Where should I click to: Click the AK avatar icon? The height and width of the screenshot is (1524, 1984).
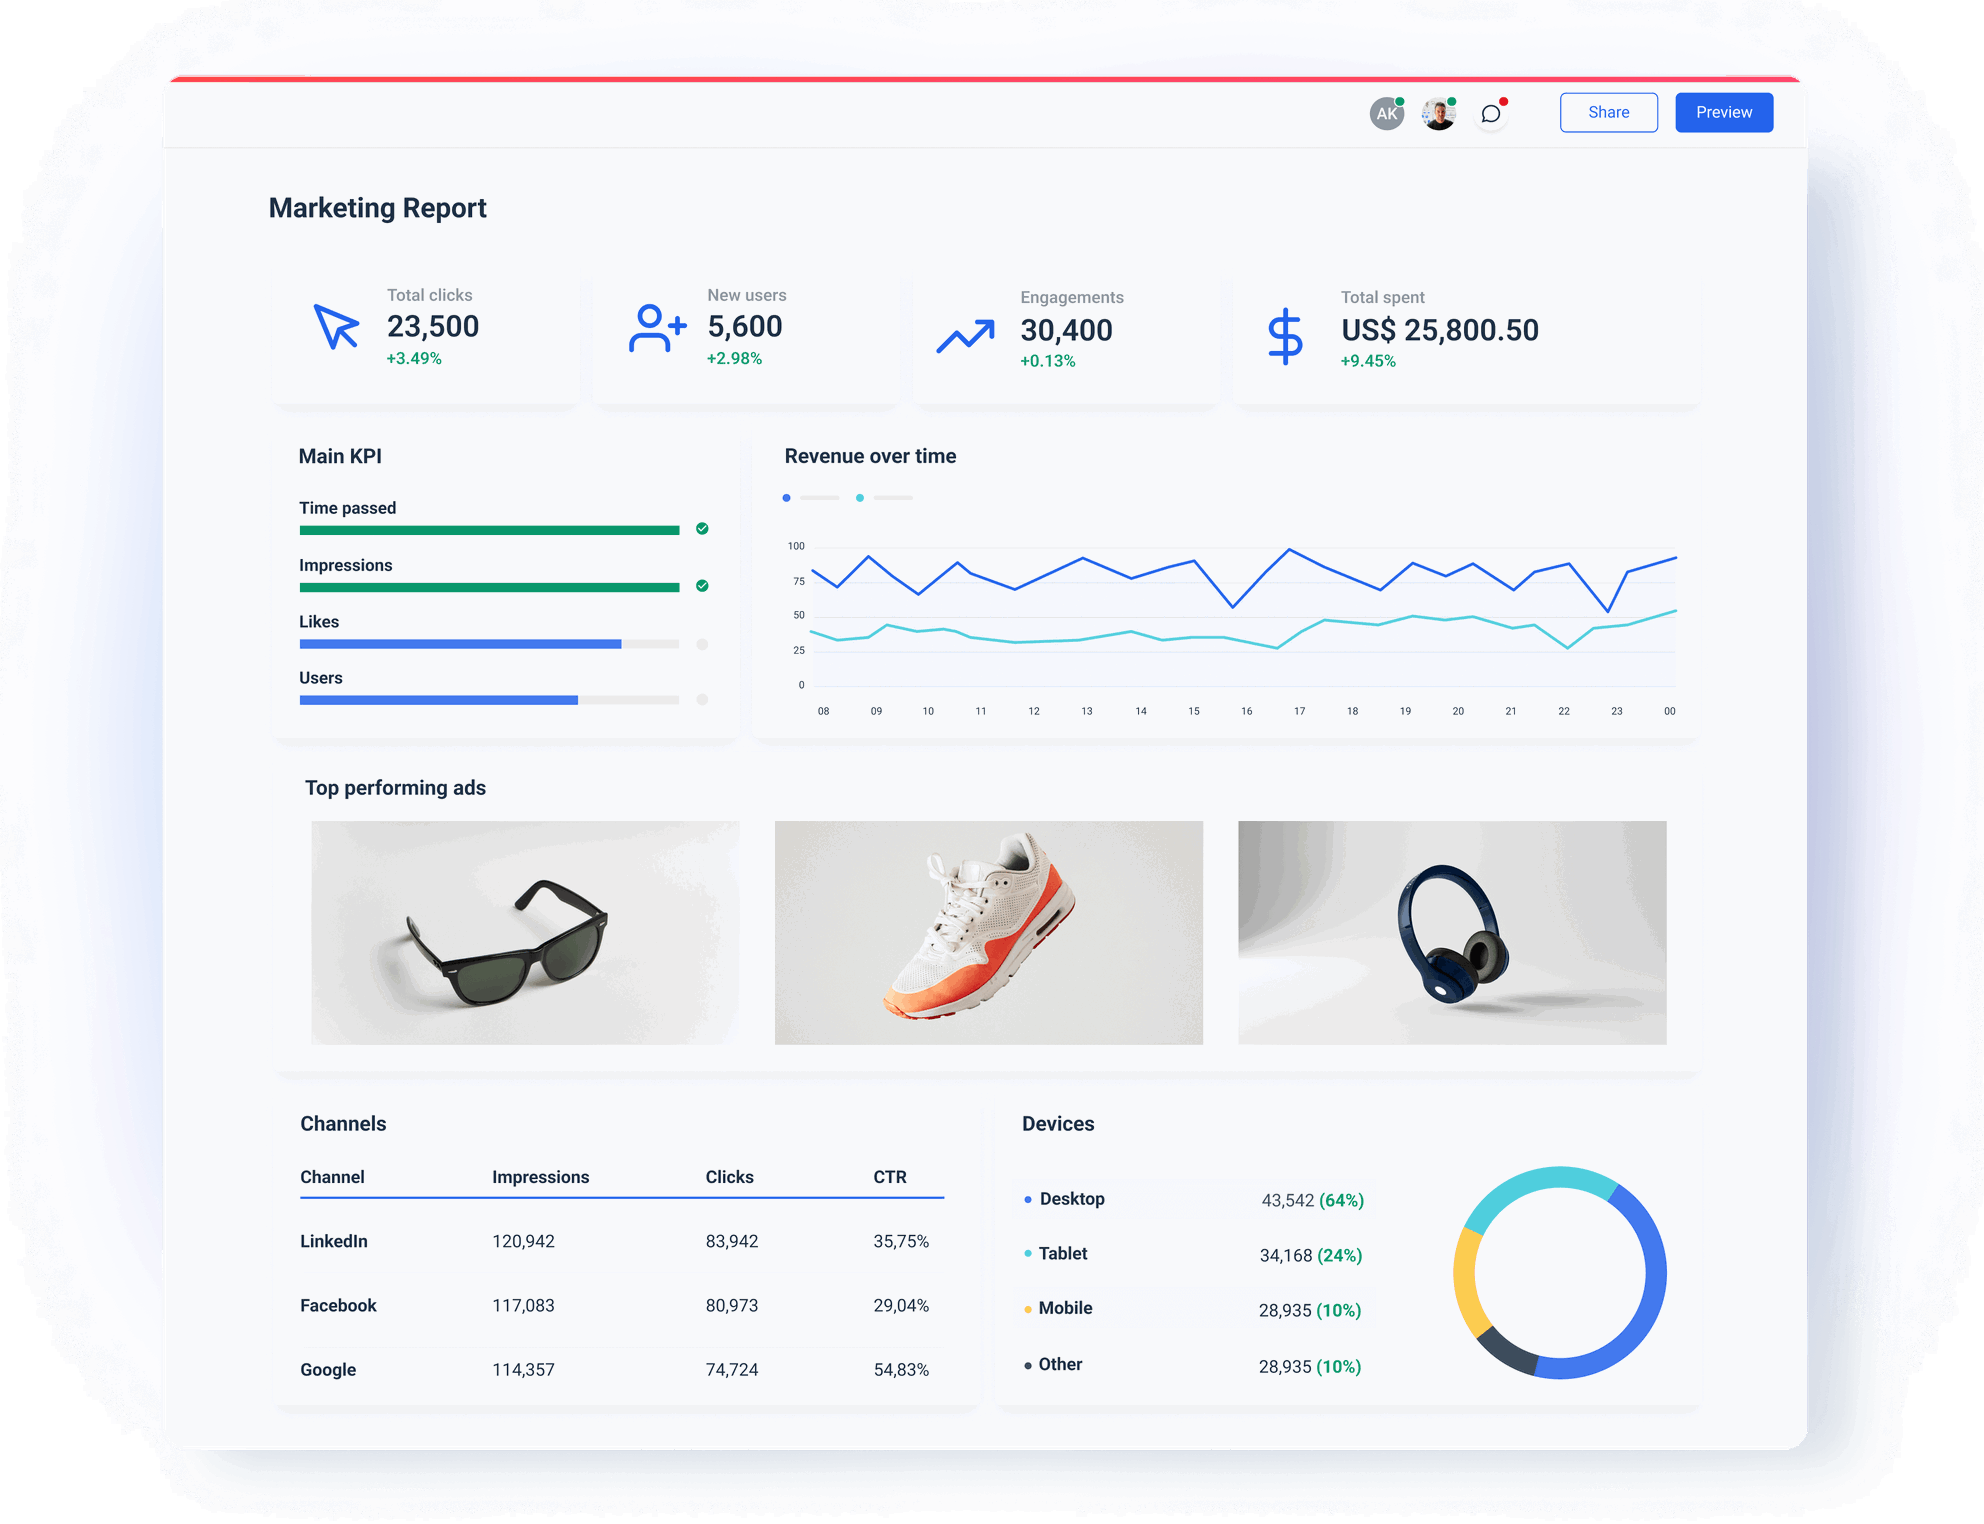[1385, 112]
